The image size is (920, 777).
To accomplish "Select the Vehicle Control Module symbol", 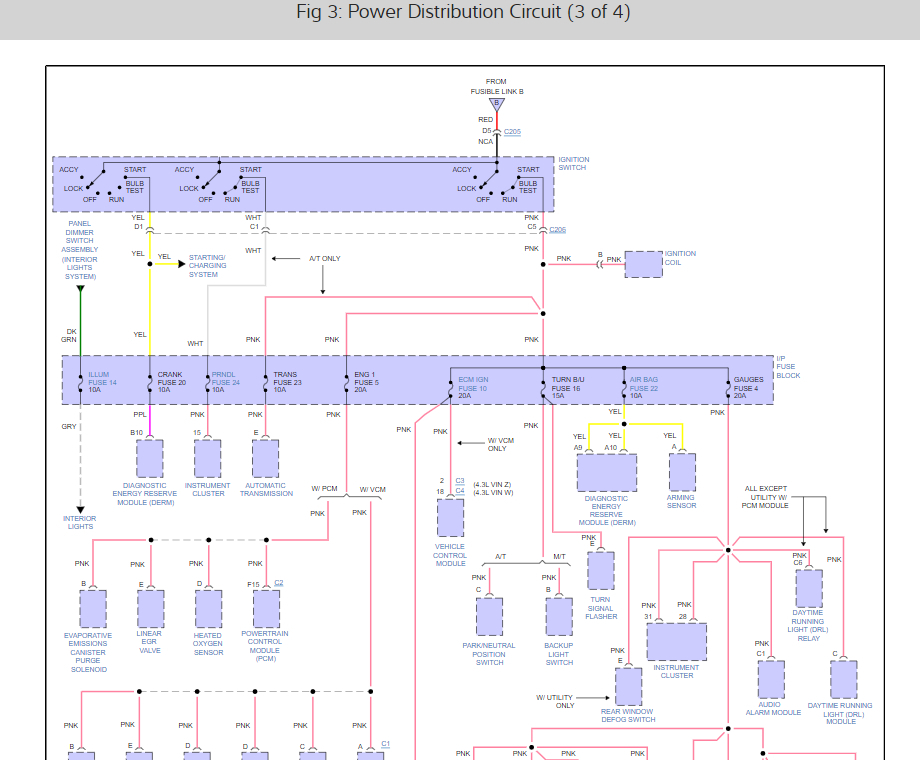I will tap(450, 517).
